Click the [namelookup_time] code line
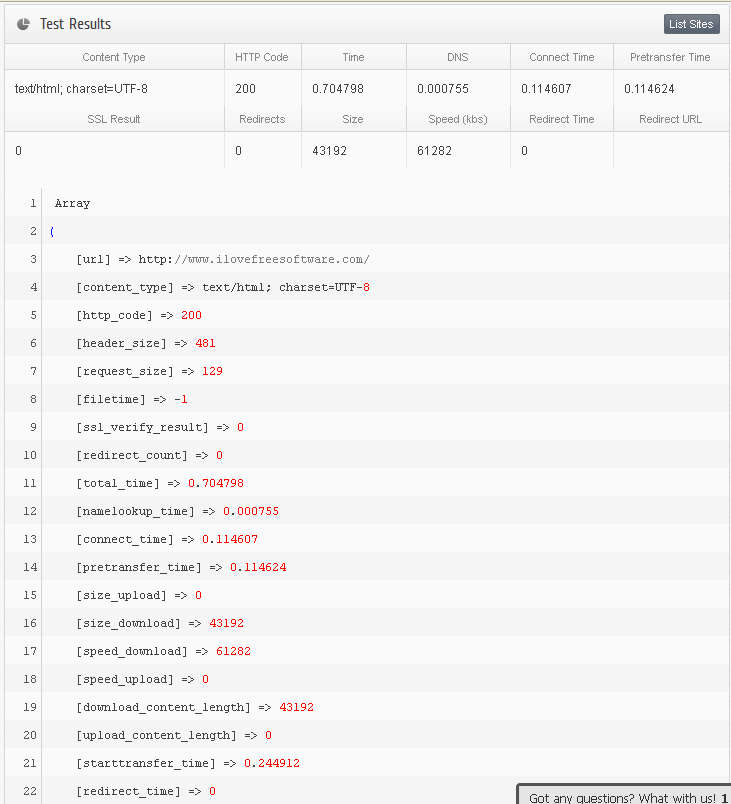This screenshot has width=731, height=804. click(x=177, y=511)
